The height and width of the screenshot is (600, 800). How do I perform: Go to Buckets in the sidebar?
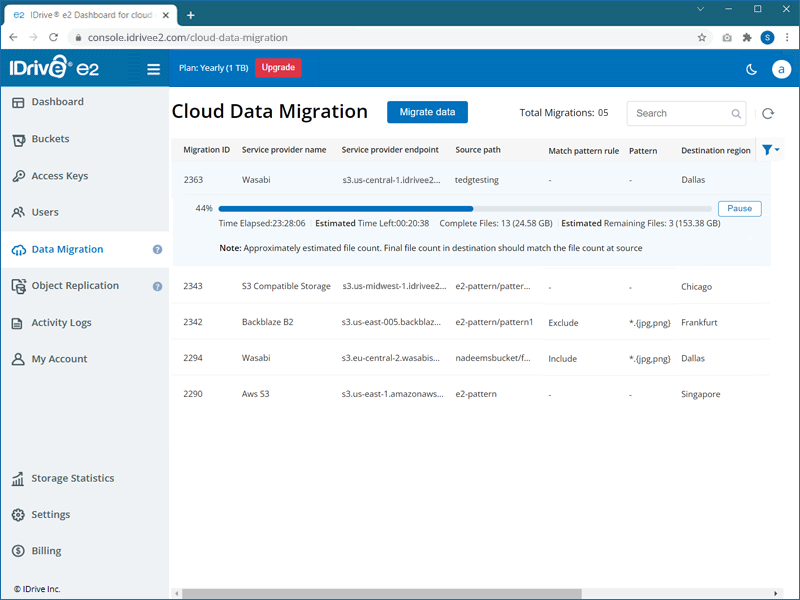[50, 139]
